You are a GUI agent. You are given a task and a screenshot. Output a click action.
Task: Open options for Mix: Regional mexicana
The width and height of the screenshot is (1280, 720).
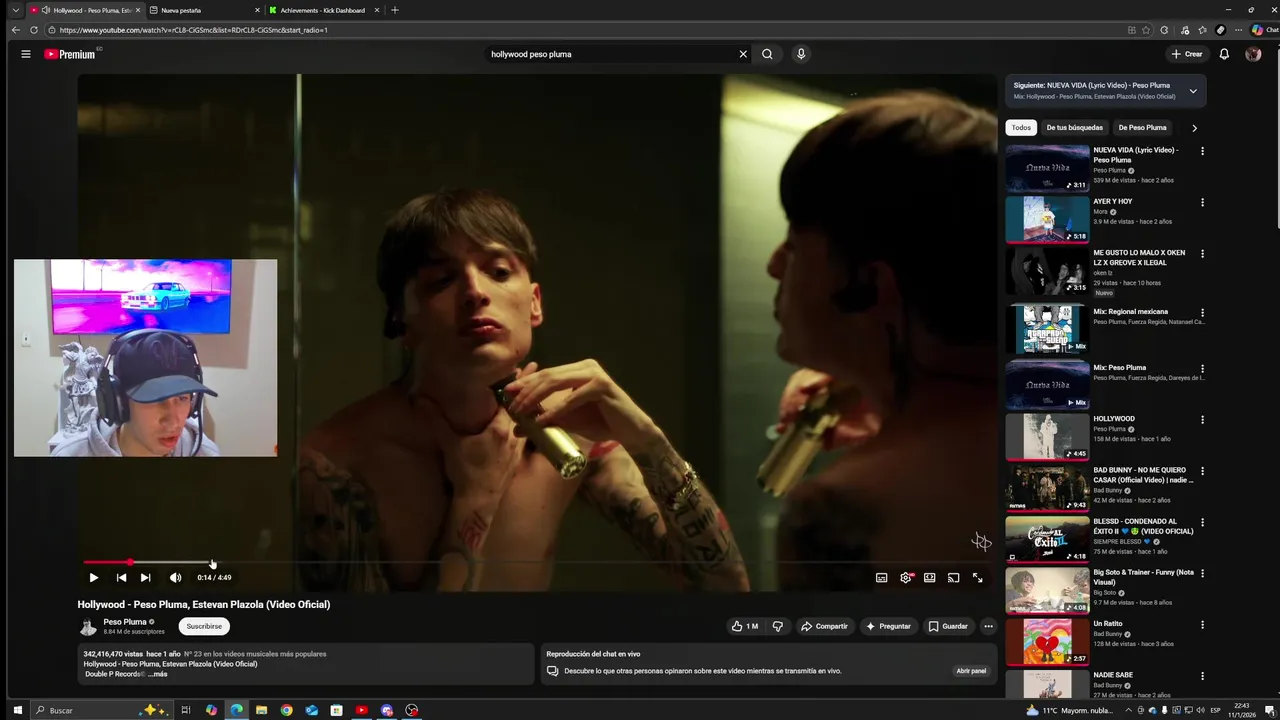tap(1202, 313)
